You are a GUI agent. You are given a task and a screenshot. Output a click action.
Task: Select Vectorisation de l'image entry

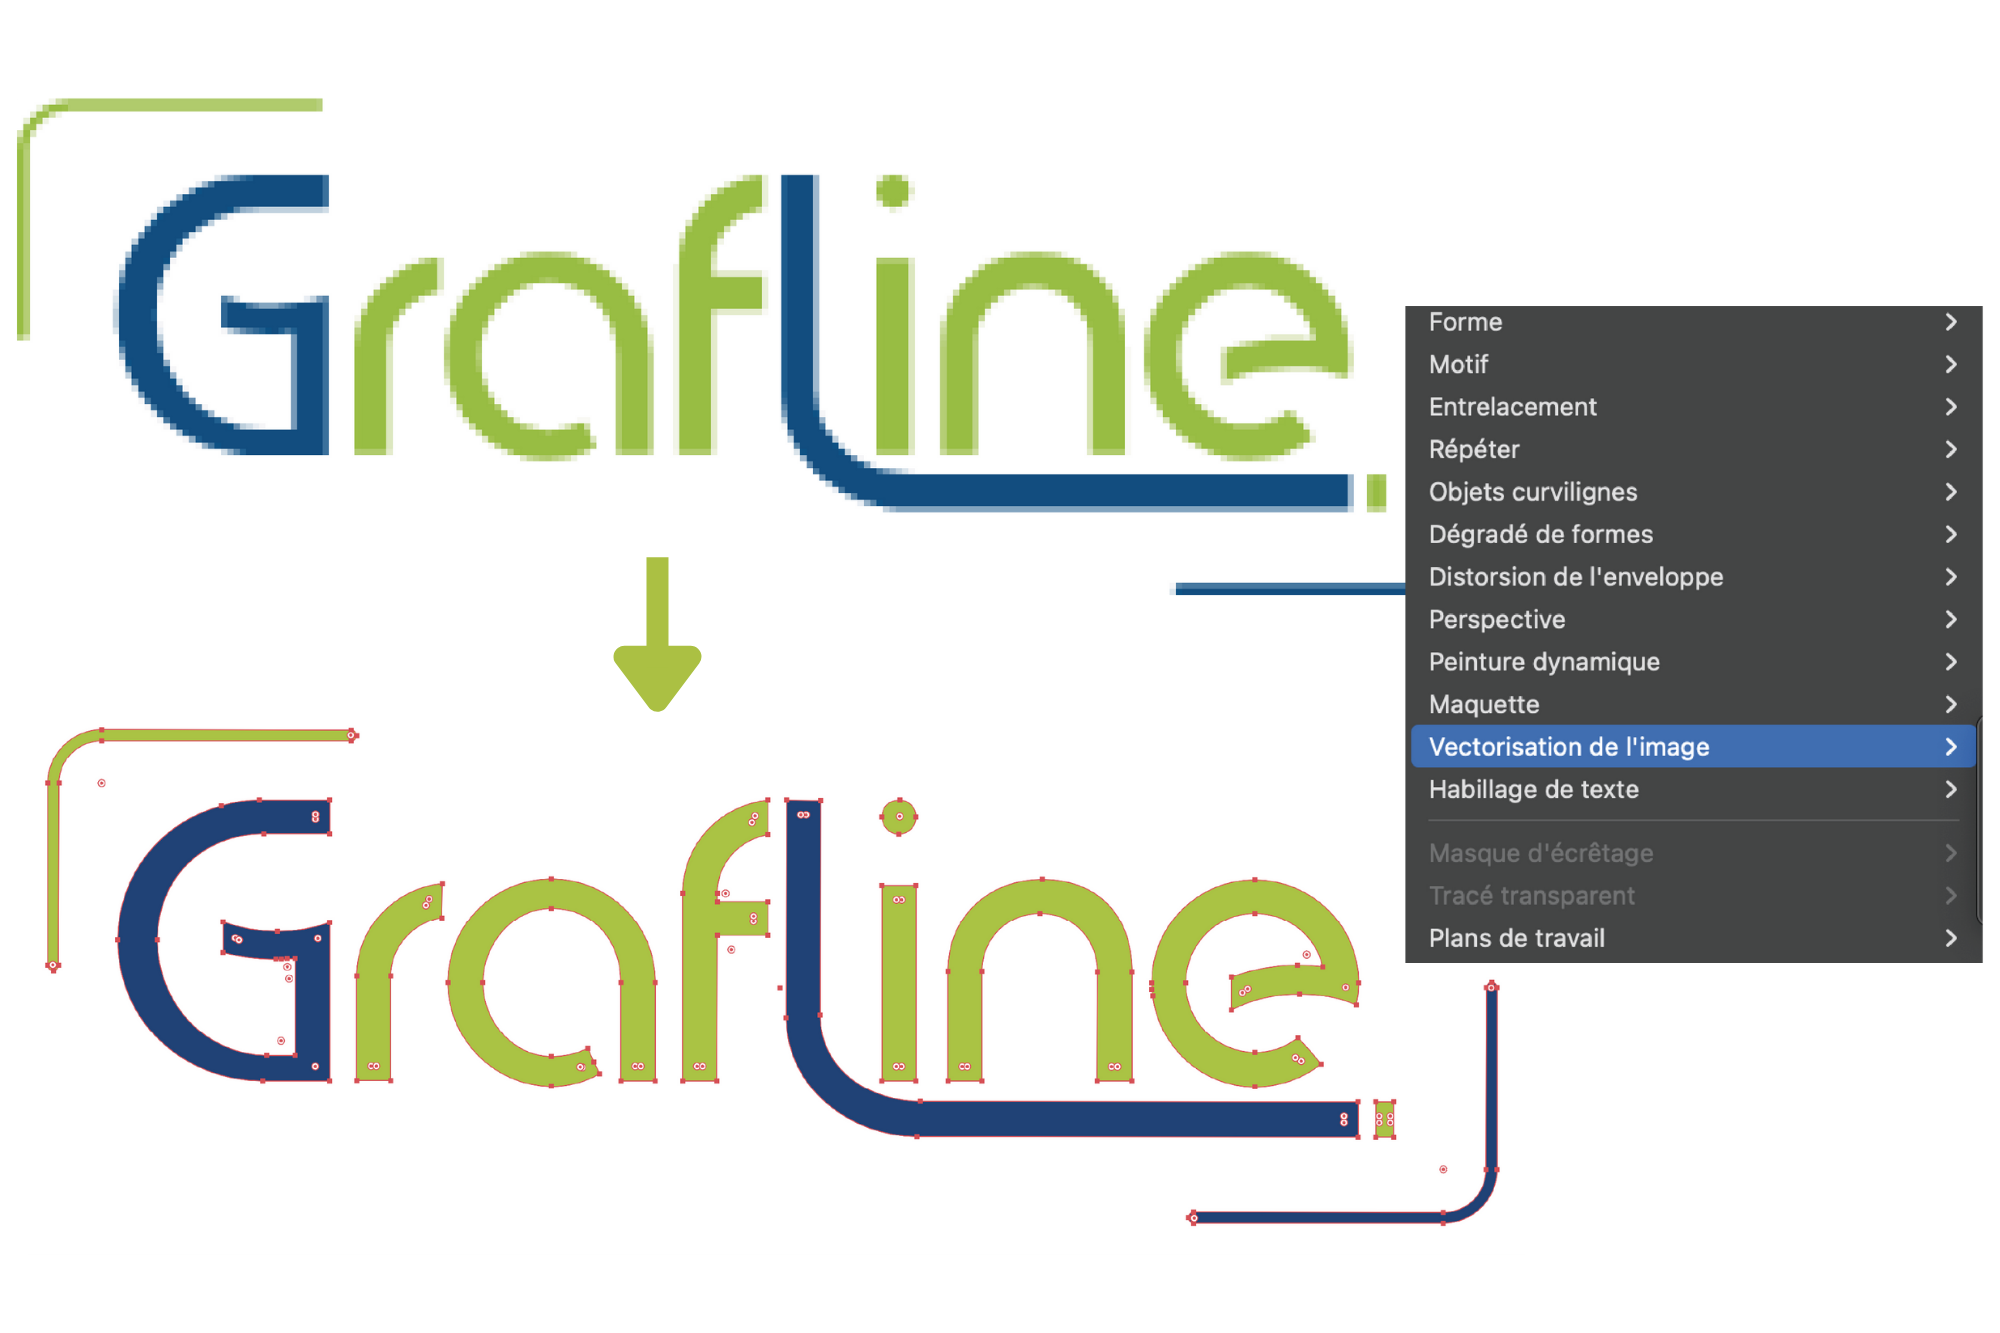click(x=1568, y=747)
